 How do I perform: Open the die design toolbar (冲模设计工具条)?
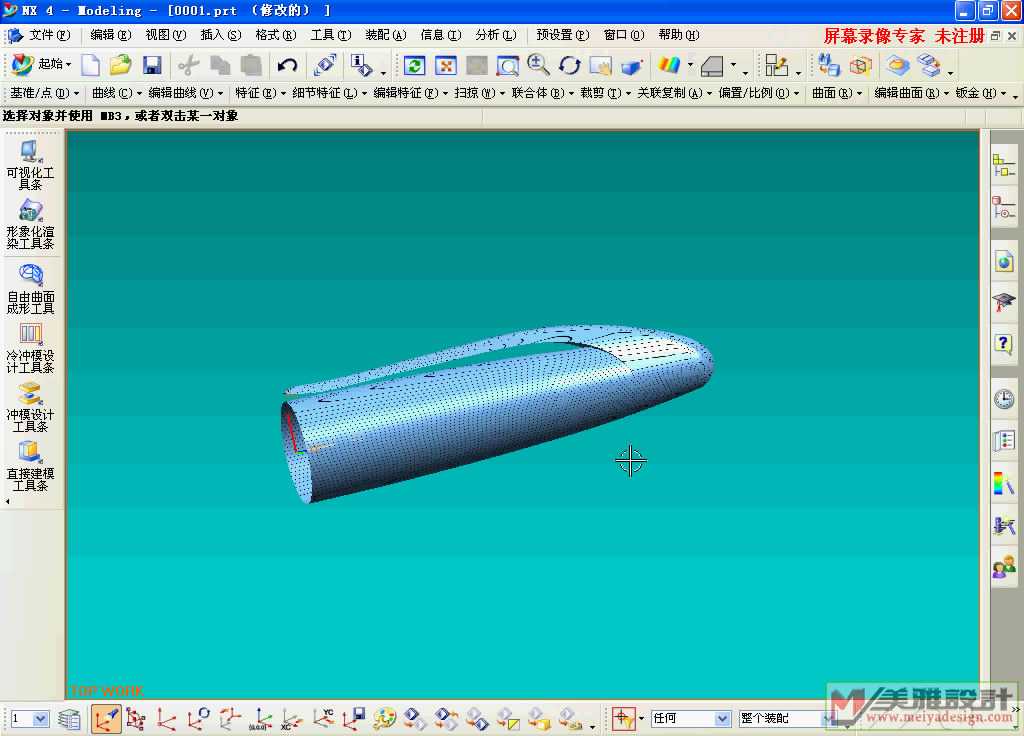pos(30,407)
